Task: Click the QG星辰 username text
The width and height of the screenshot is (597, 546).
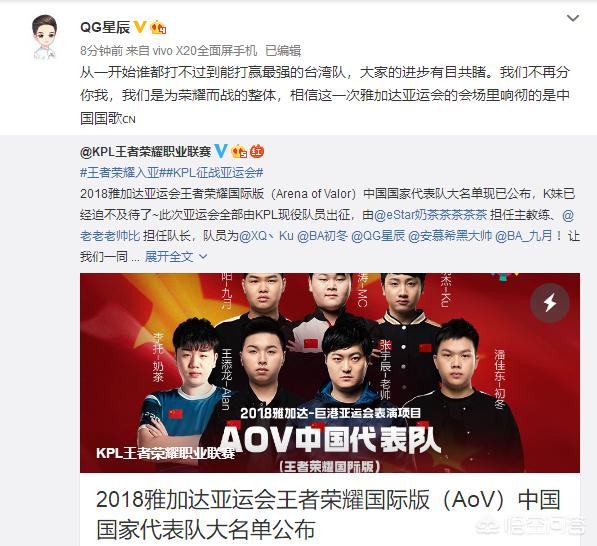Action: [105, 27]
